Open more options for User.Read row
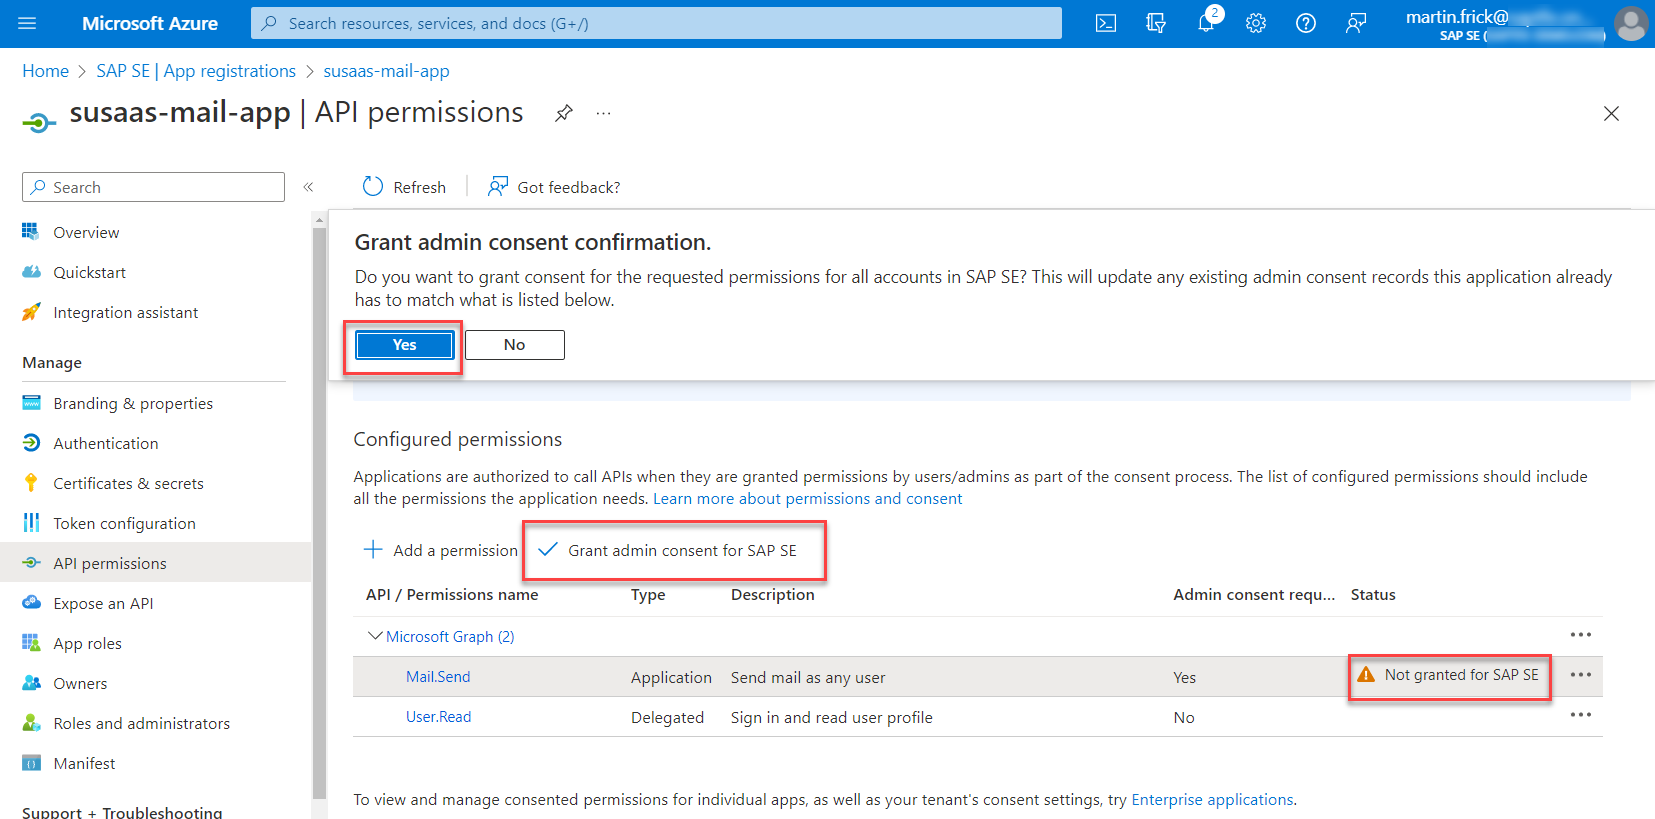Screen dimensions: 1655x819 1581,715
